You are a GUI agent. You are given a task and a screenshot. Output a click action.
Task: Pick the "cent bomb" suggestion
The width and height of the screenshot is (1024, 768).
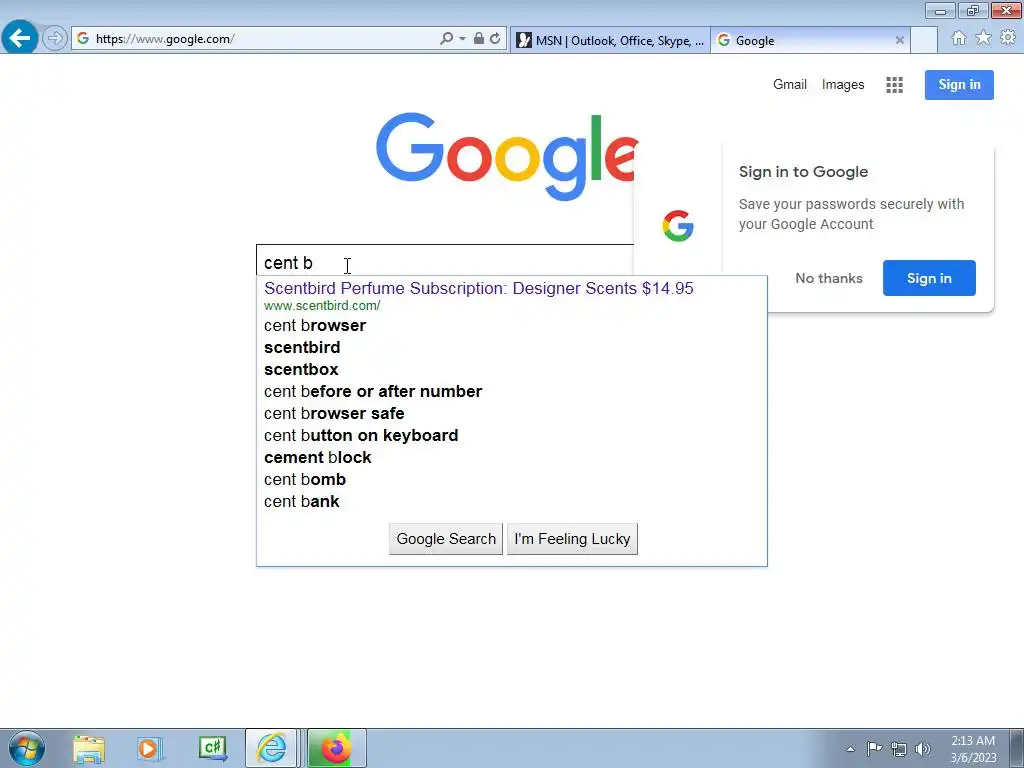[511, 479]
